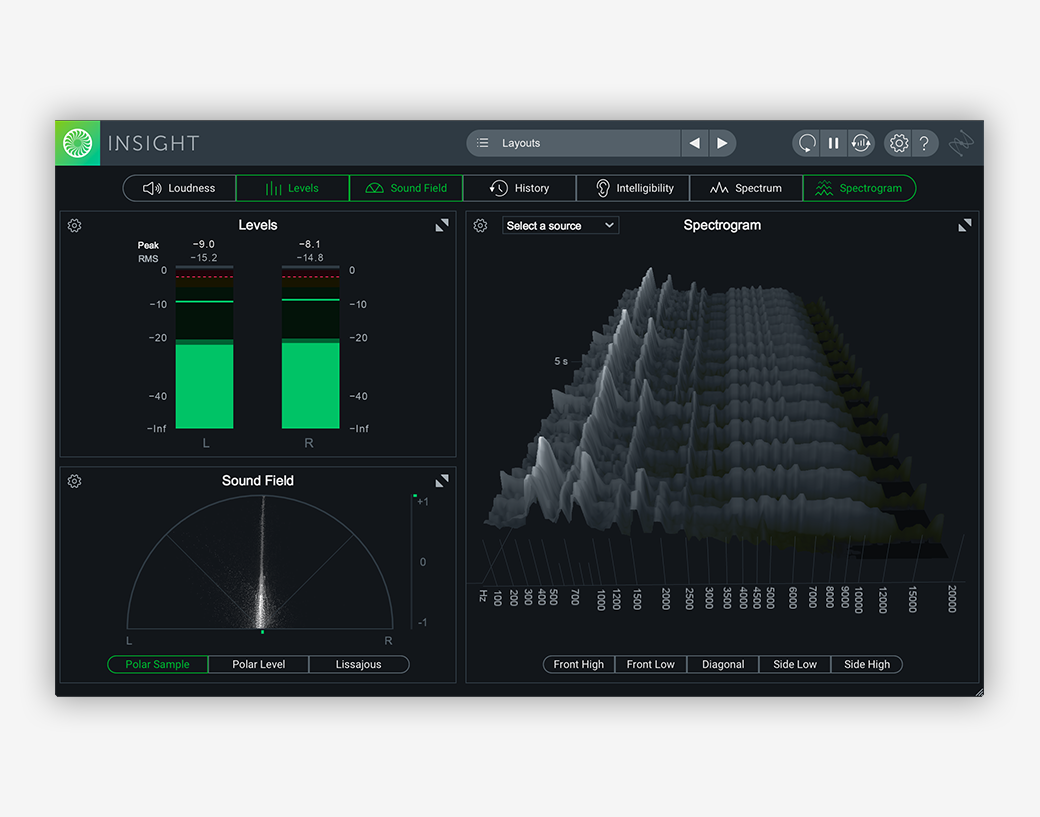
Task: Open the help question mark
Action: (x=925, y=143)
